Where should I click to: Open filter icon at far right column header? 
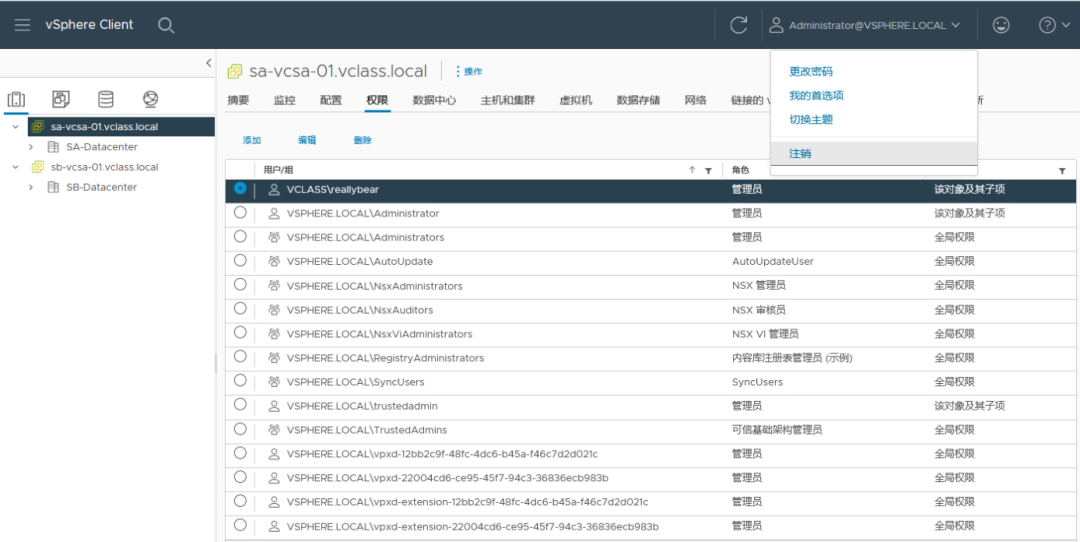[1062, 170]
